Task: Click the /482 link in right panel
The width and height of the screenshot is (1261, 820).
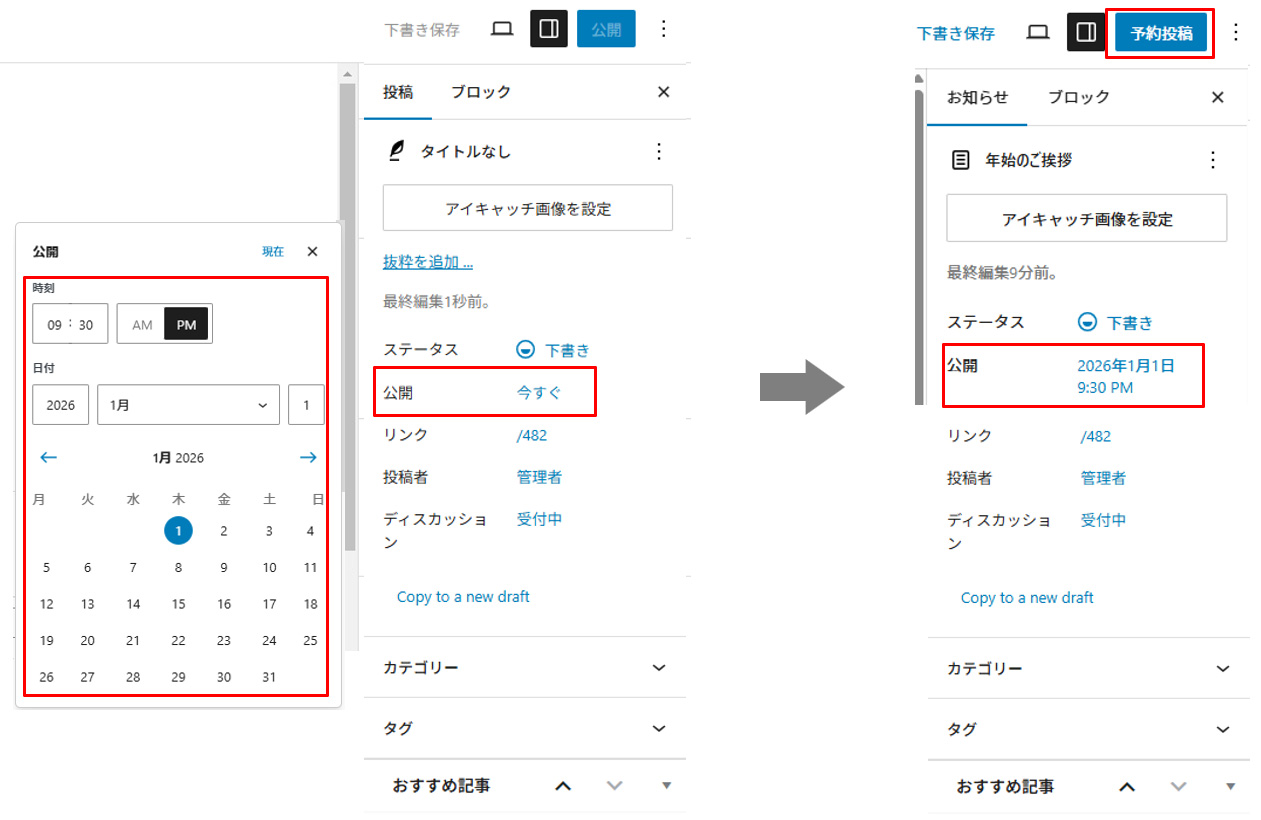Action: click(x=1096, y=436)
